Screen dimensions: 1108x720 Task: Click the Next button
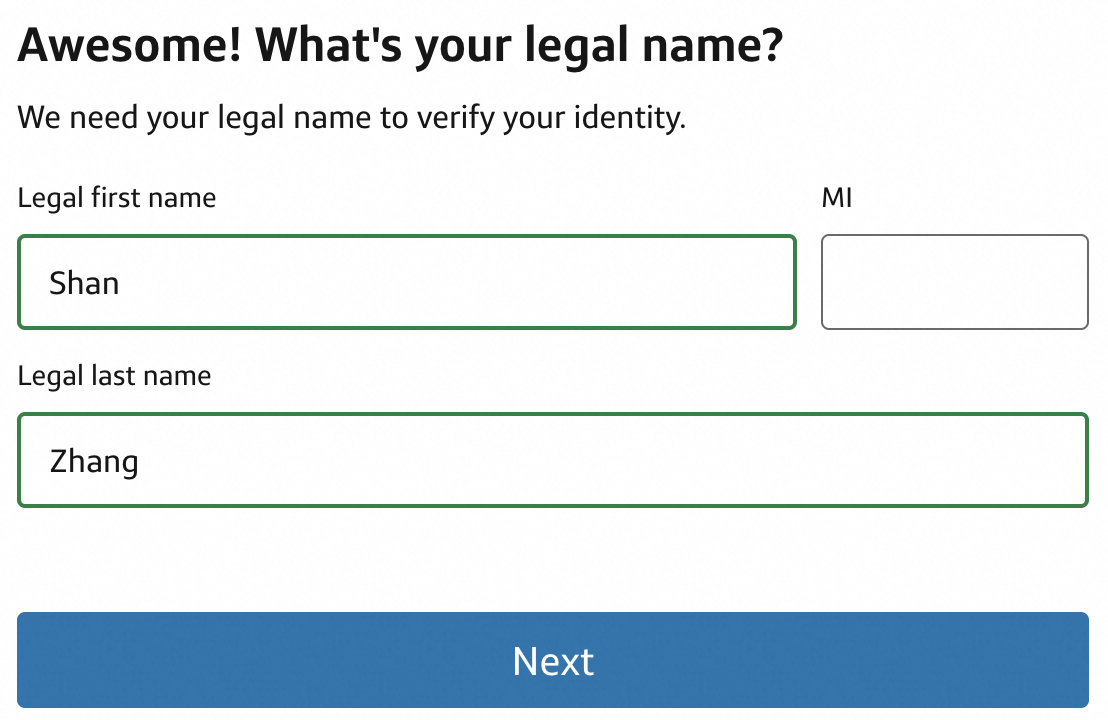point(552,660)
